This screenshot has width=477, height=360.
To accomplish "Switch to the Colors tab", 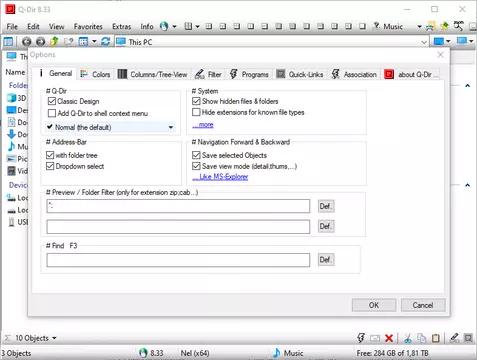I will (95, 74).
